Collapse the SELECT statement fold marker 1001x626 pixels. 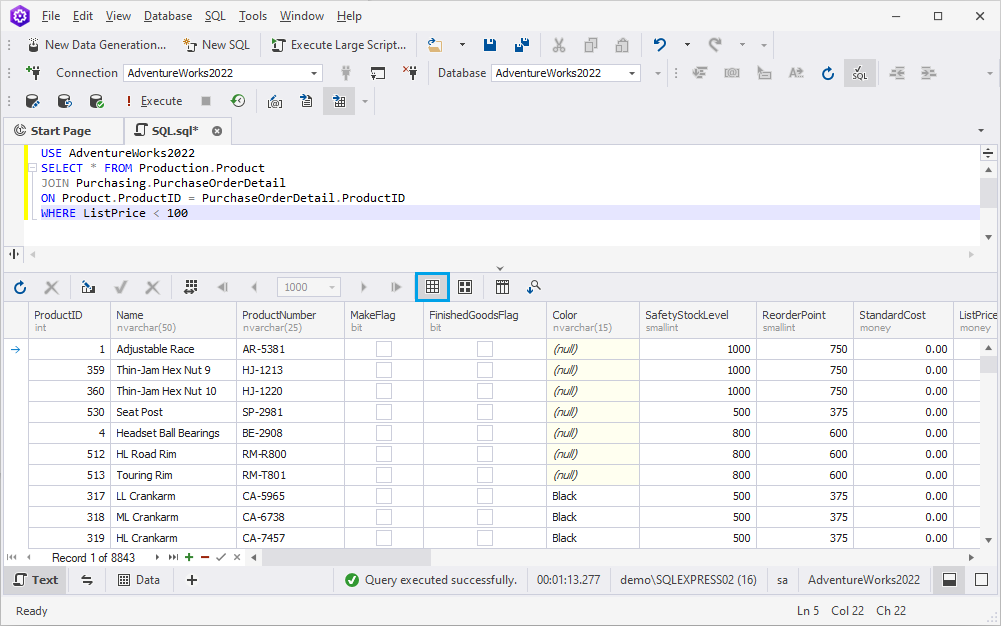pyautogui.click(x=32, y=168)
